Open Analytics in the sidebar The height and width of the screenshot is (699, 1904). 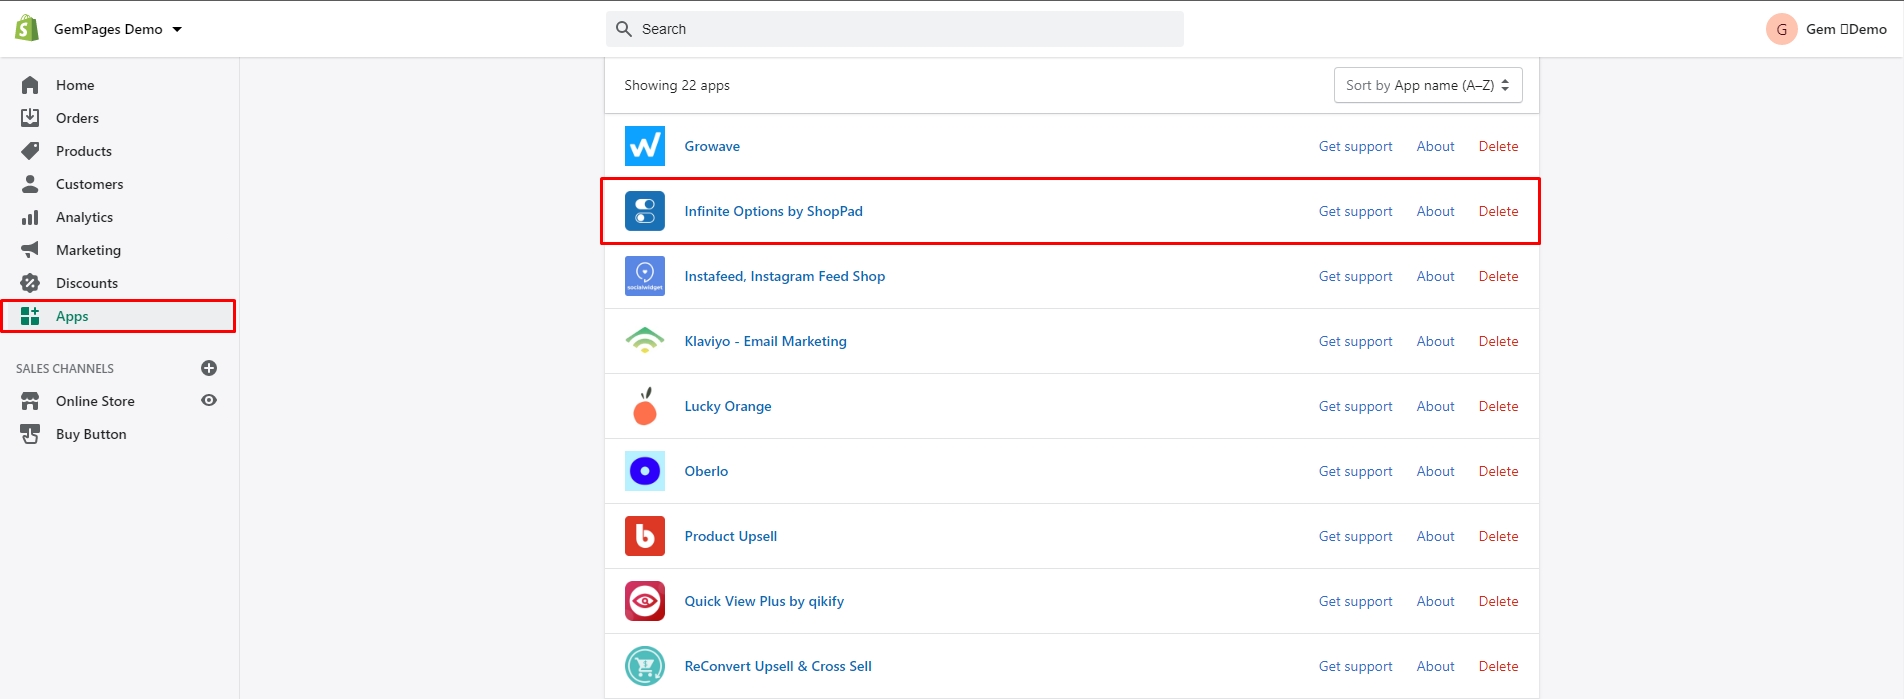[x=84, y=217]
